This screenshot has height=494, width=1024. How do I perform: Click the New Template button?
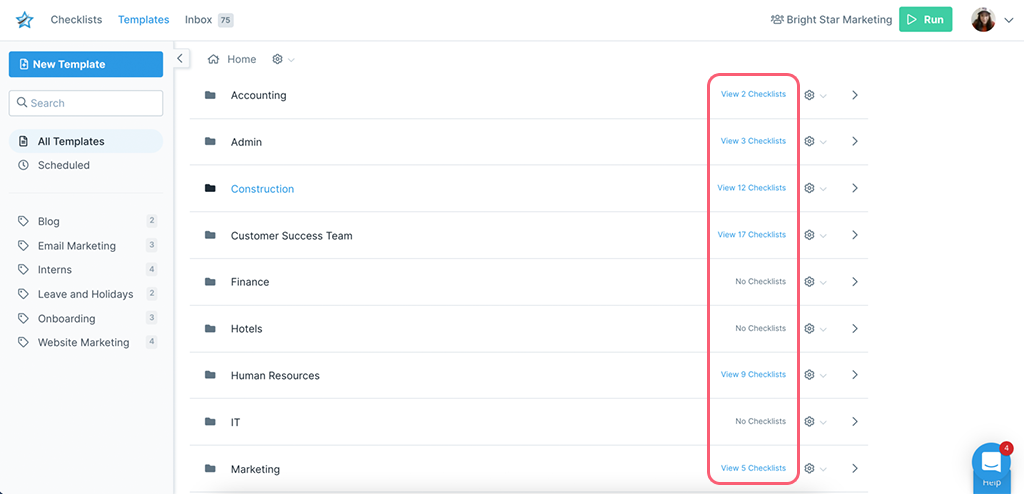click(x=86, y=64)
